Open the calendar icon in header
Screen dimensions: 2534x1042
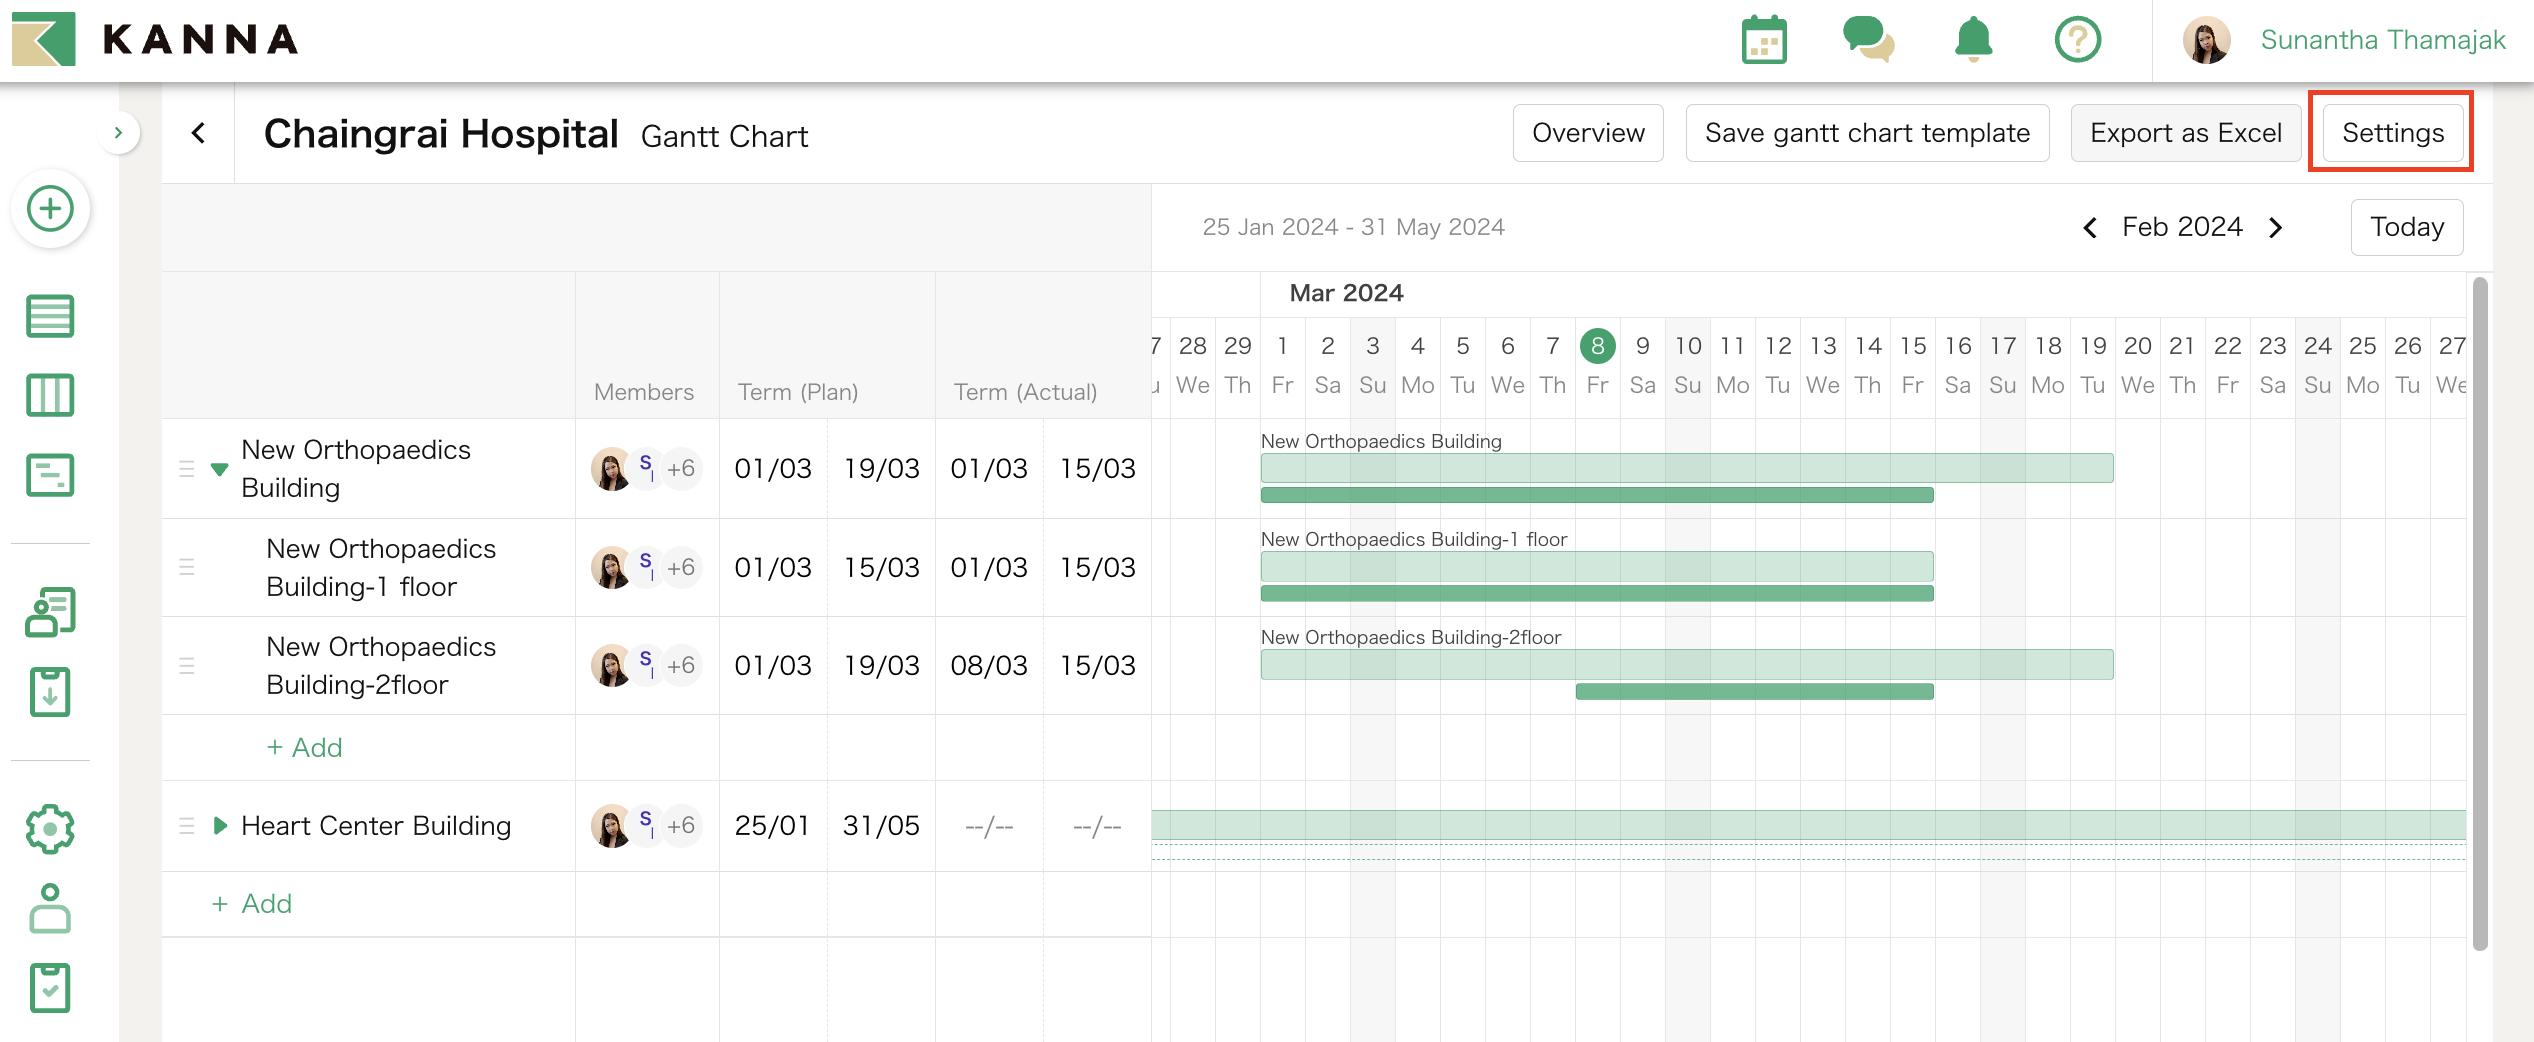click(x=1764, y=41)
